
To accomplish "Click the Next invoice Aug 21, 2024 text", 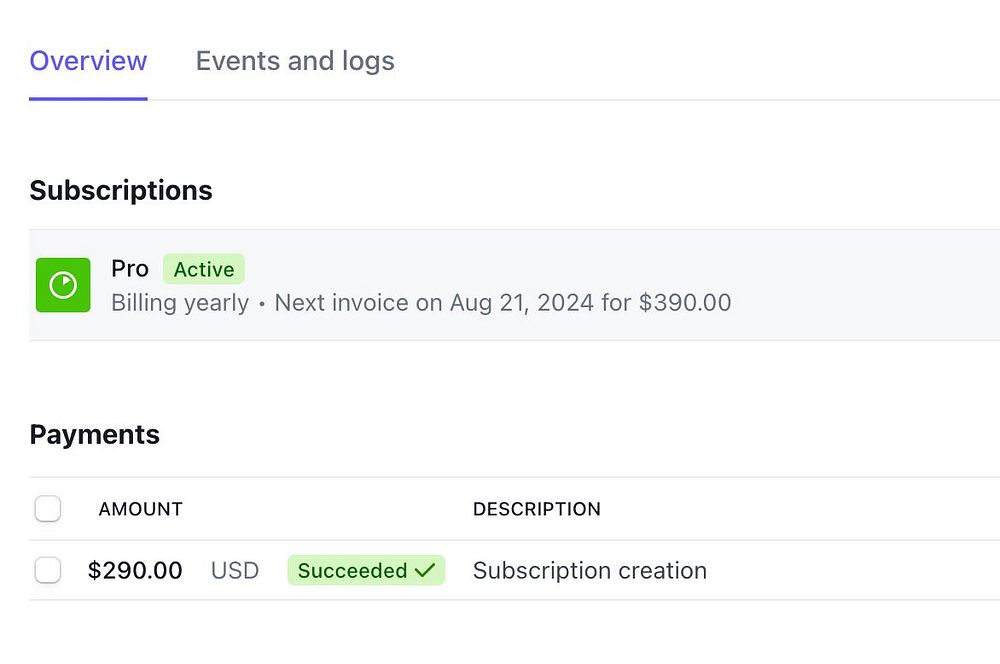I will (435, 302).
